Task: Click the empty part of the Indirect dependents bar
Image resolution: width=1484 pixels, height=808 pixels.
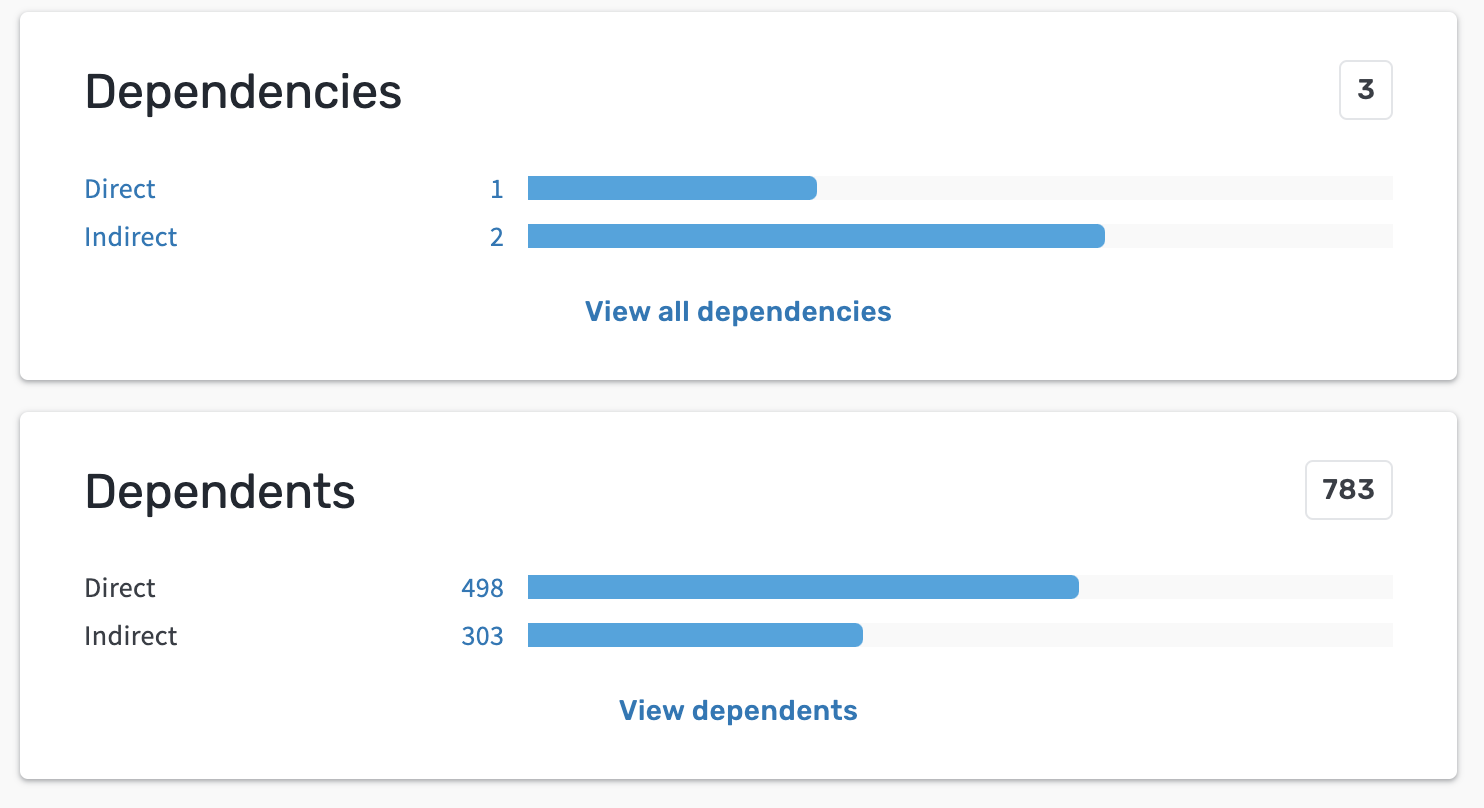Action: (1128, 635)
